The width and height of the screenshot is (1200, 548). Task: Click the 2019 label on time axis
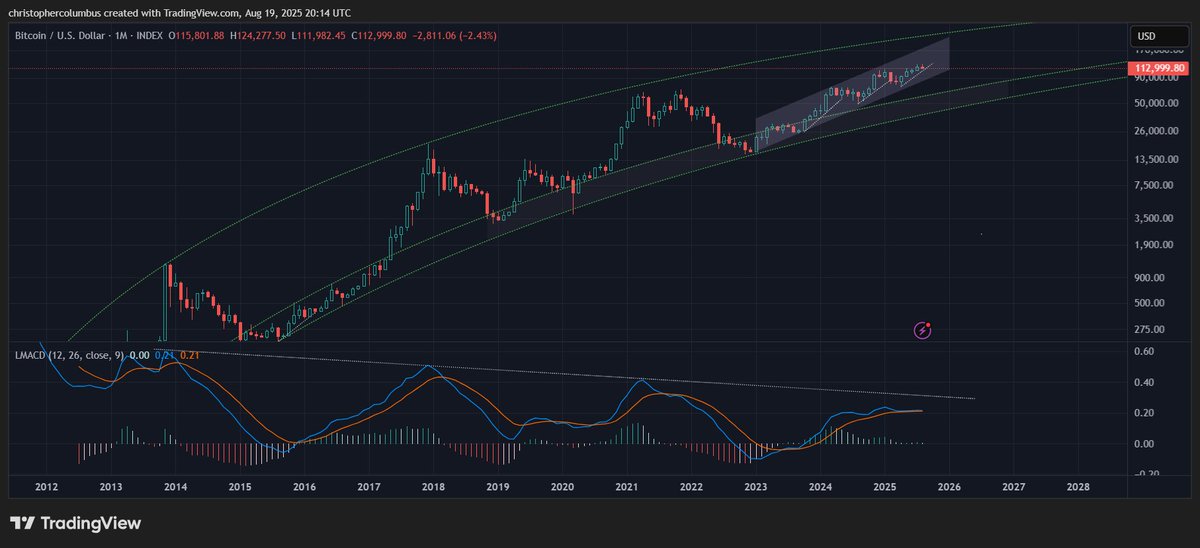click(498, 487)
